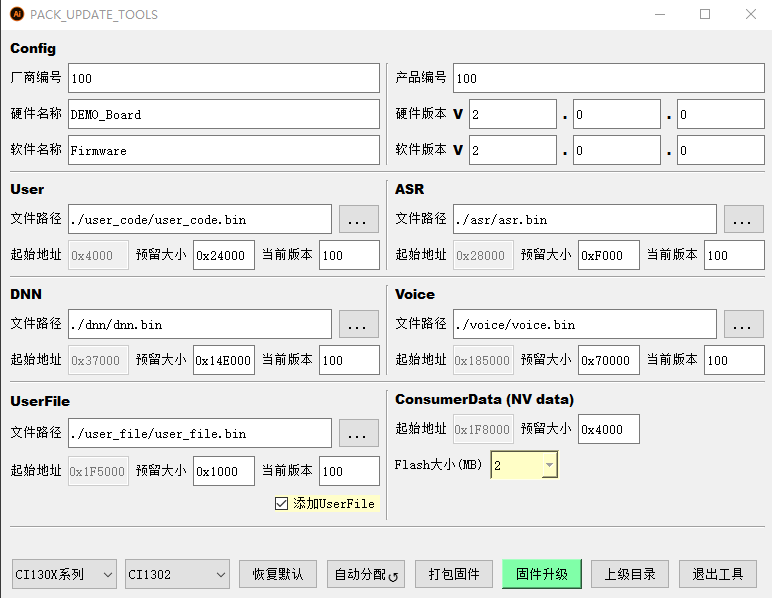Screen dimensions: 772x598
Task: Maximize the PACK_UPDATE_TOOLS window
Action: point(705,15)
